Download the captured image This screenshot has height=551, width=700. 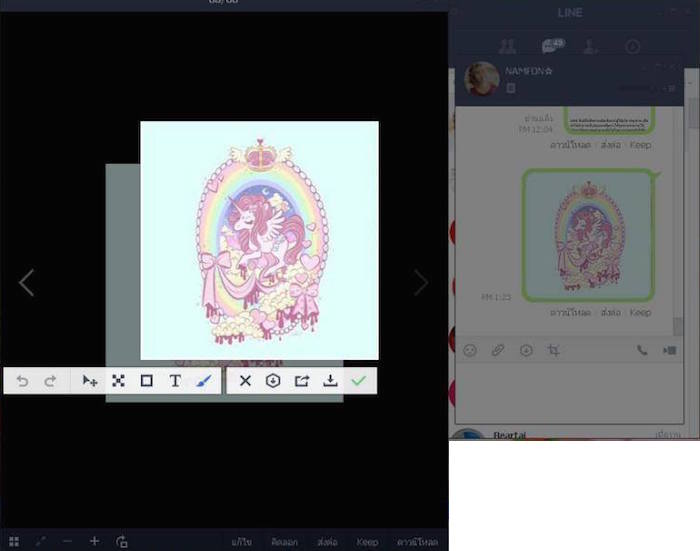tap(330, 381)
